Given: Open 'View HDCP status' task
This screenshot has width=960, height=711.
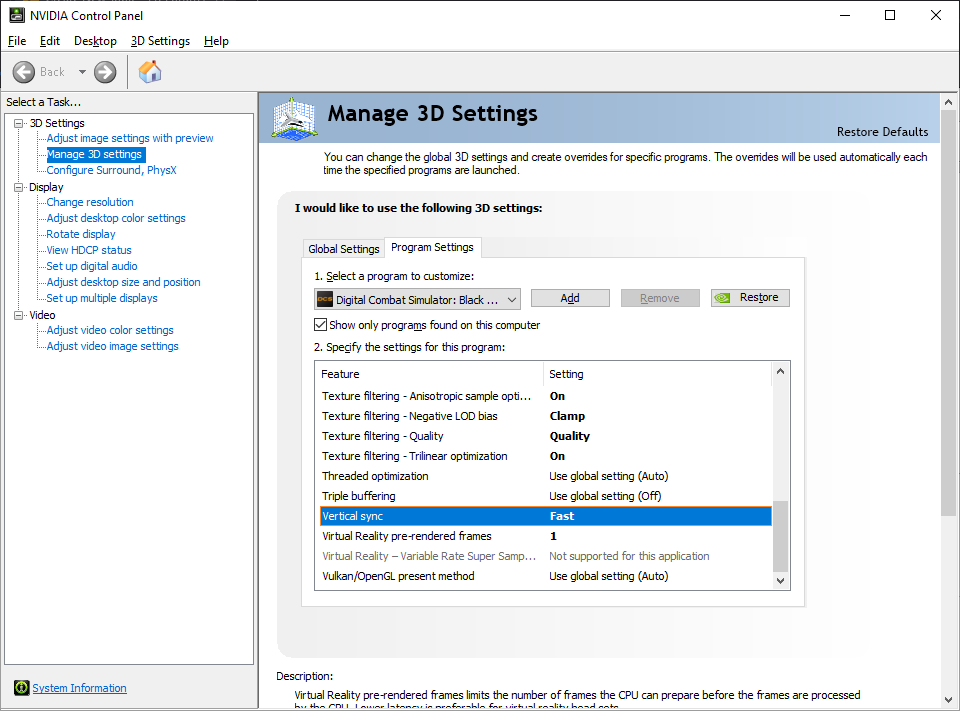Looking at the screenshot, I should click(x=89, y=250).
